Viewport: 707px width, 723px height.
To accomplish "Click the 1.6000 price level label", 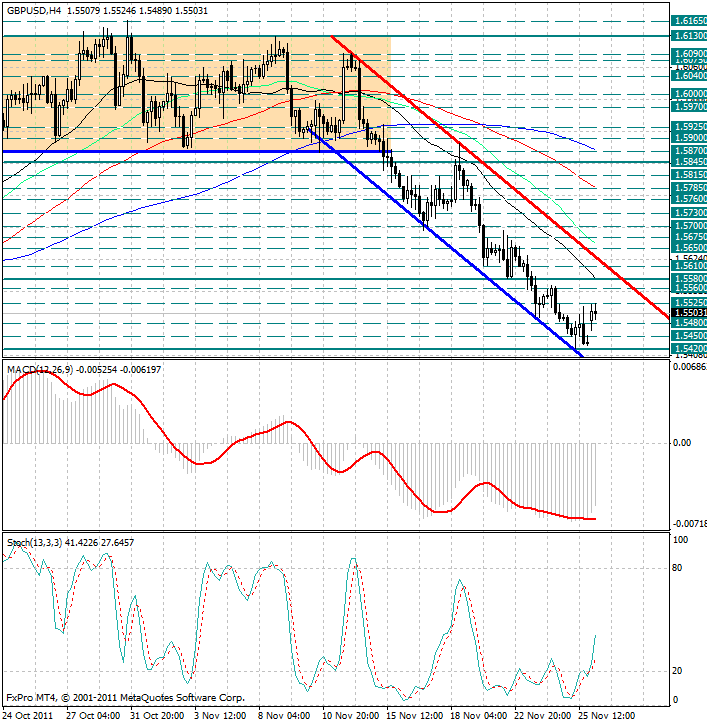I will coord(689,94).
